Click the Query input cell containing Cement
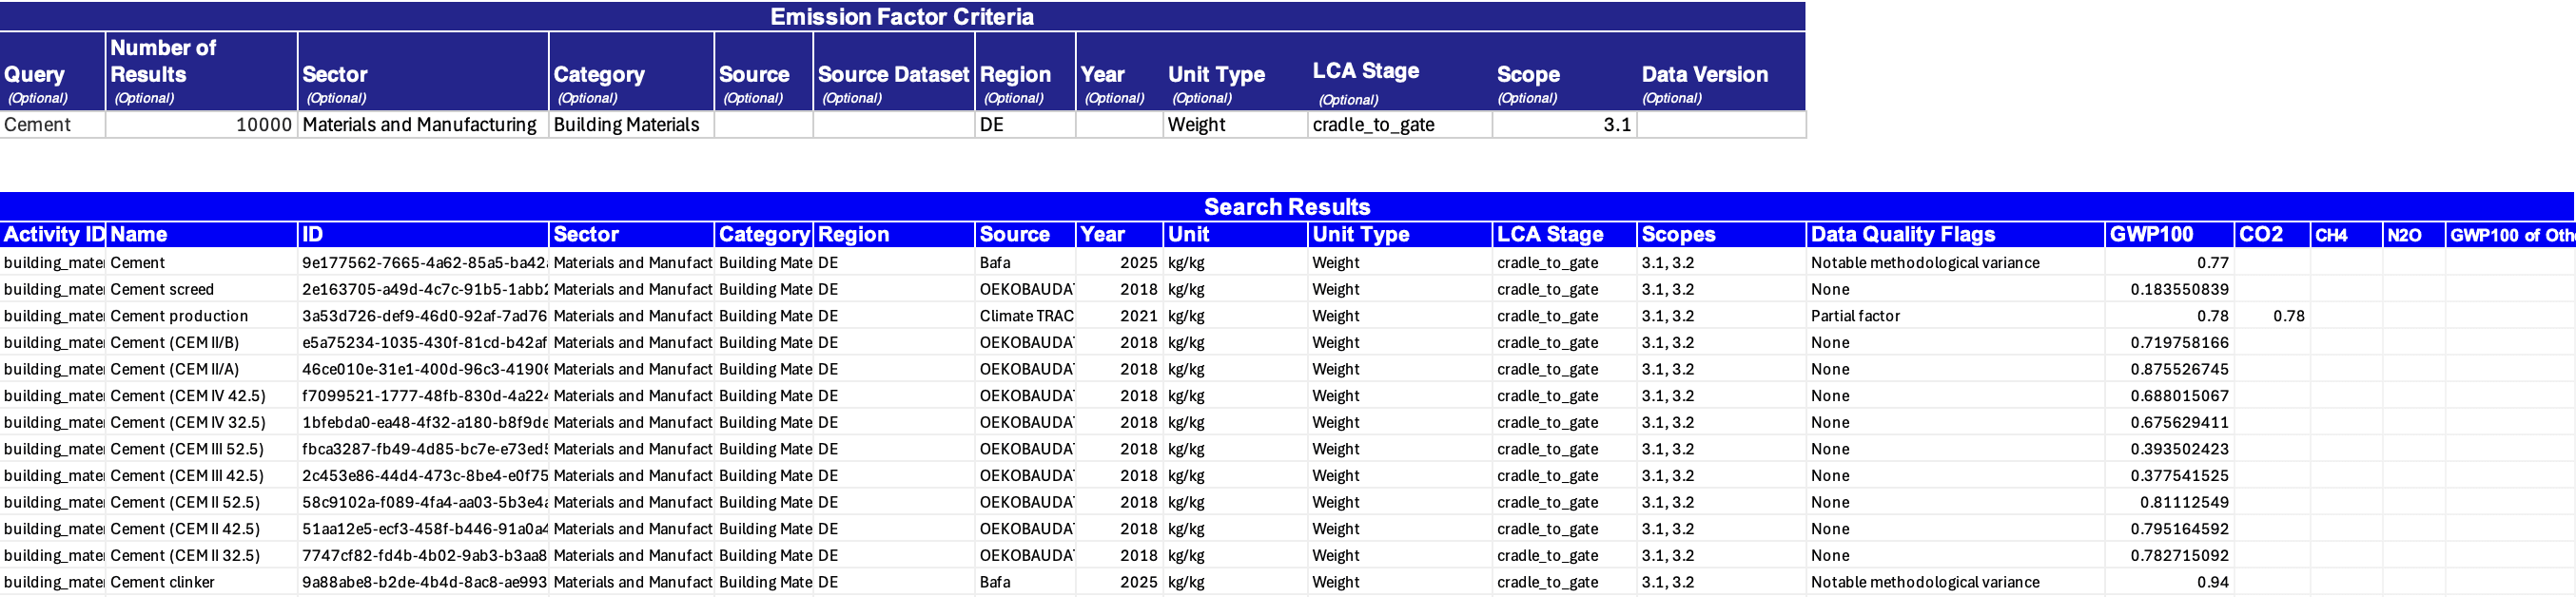The height and width of the screenshot is (597, 2576). pyautogui.click(x=52, y=125)
